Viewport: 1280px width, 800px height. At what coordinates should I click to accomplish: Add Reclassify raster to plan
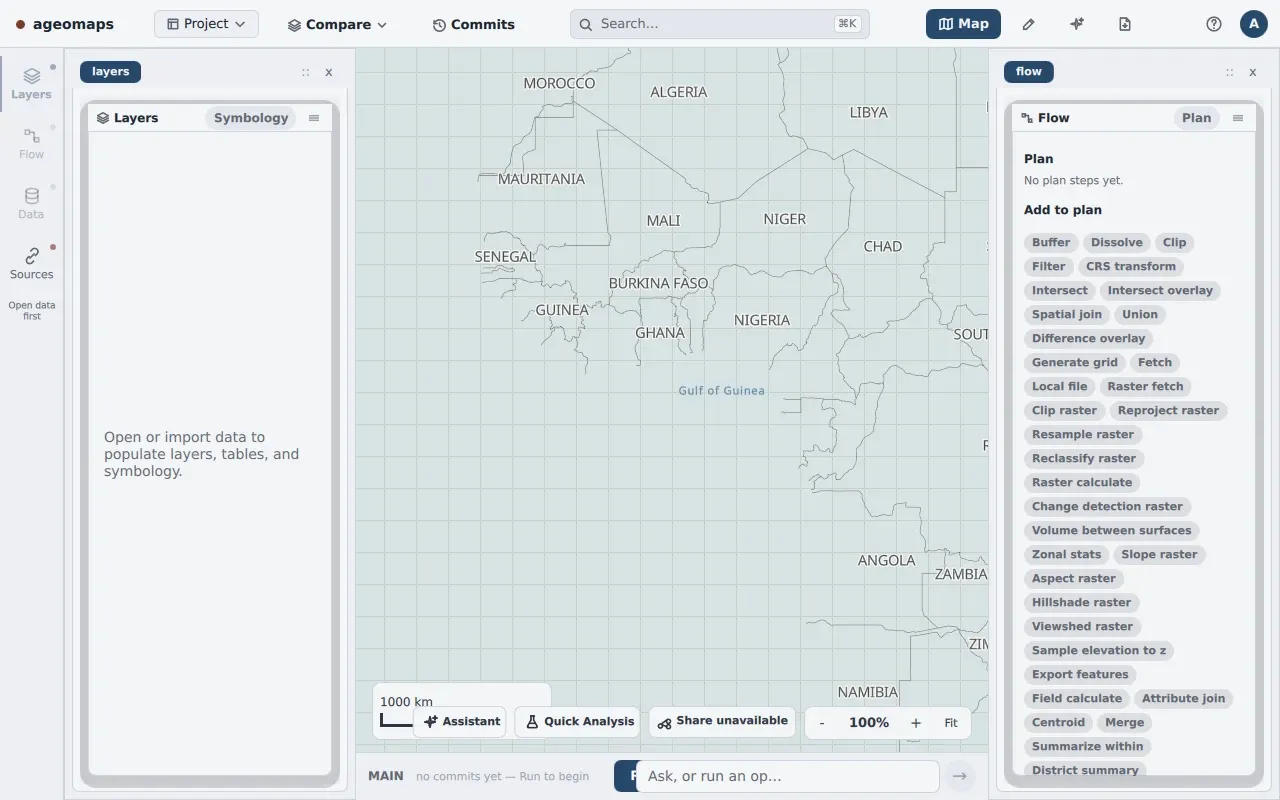[1084, 459]
